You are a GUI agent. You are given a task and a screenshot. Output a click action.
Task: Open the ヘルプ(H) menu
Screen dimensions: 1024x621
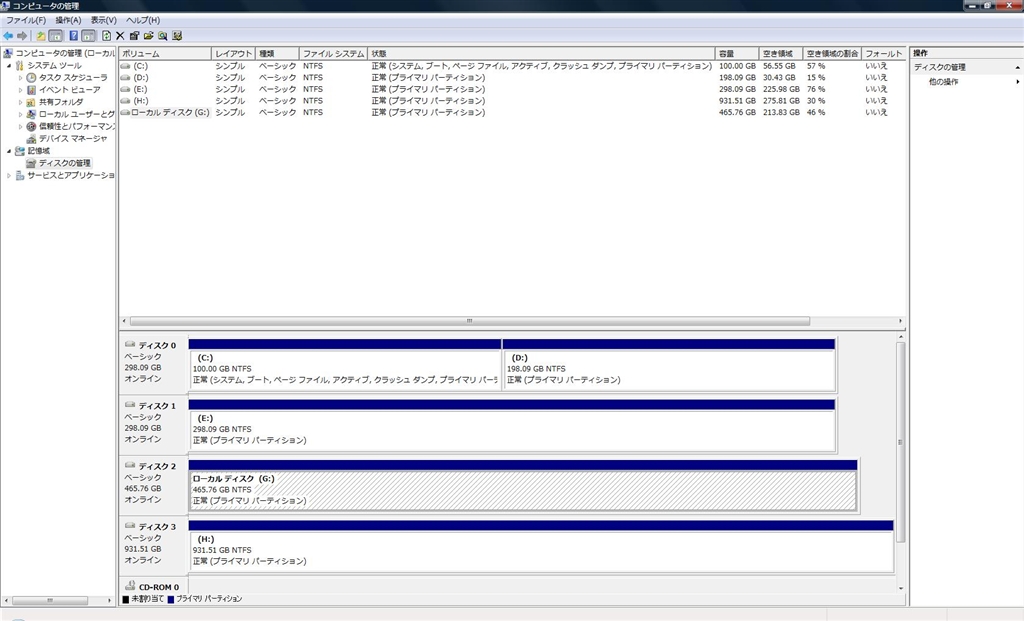click(143, 20)
